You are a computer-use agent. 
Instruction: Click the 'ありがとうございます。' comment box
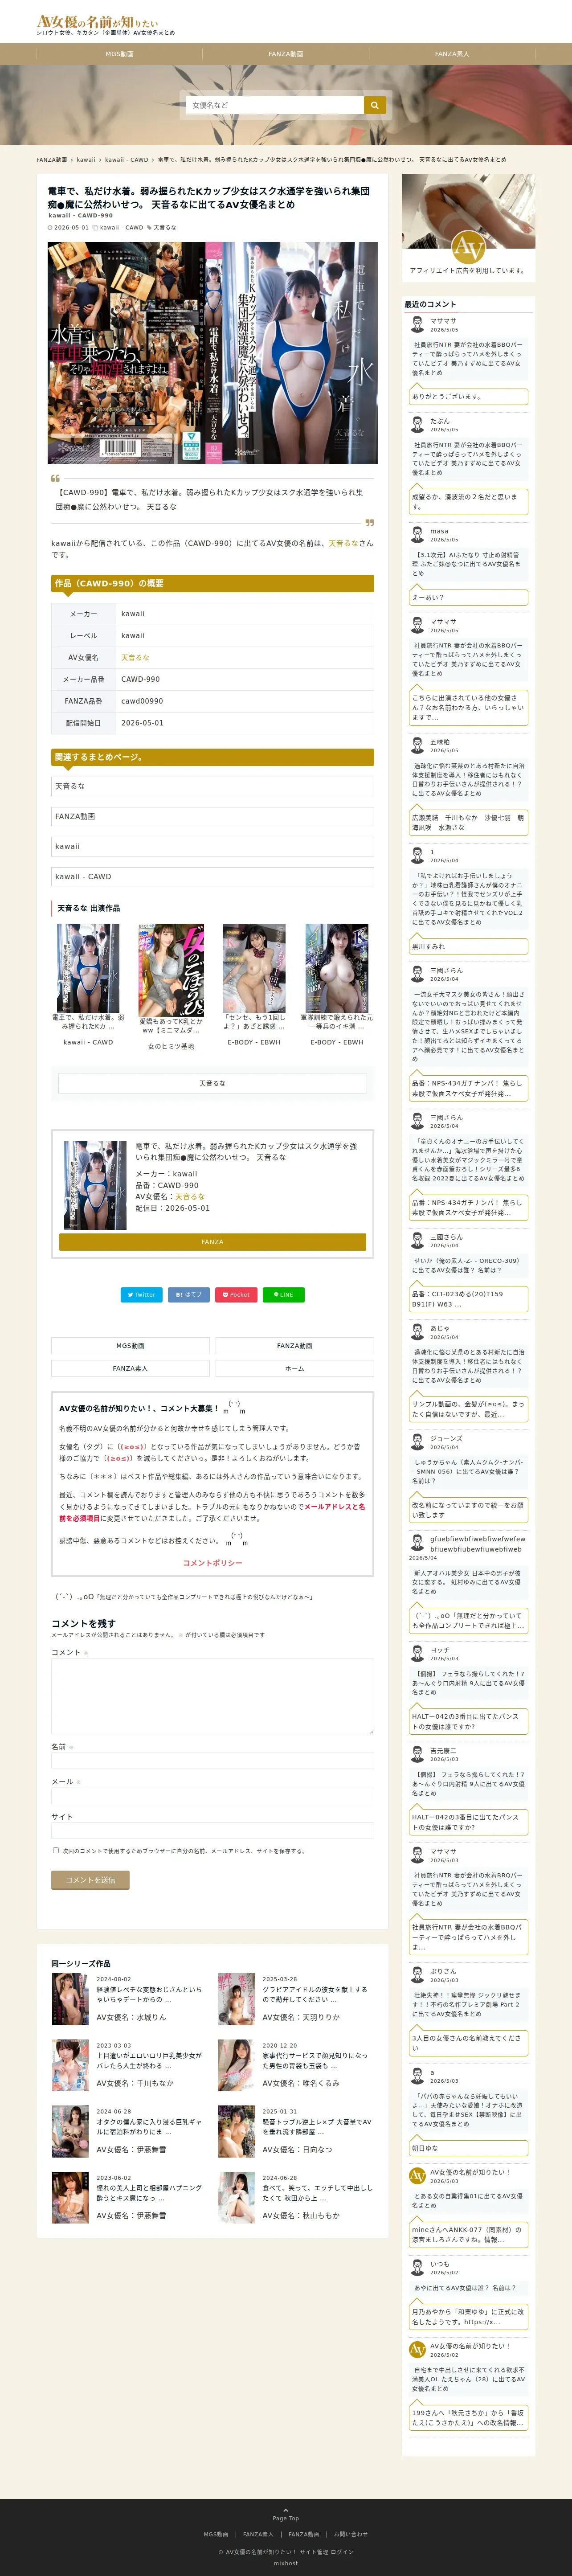click(468, 397)
